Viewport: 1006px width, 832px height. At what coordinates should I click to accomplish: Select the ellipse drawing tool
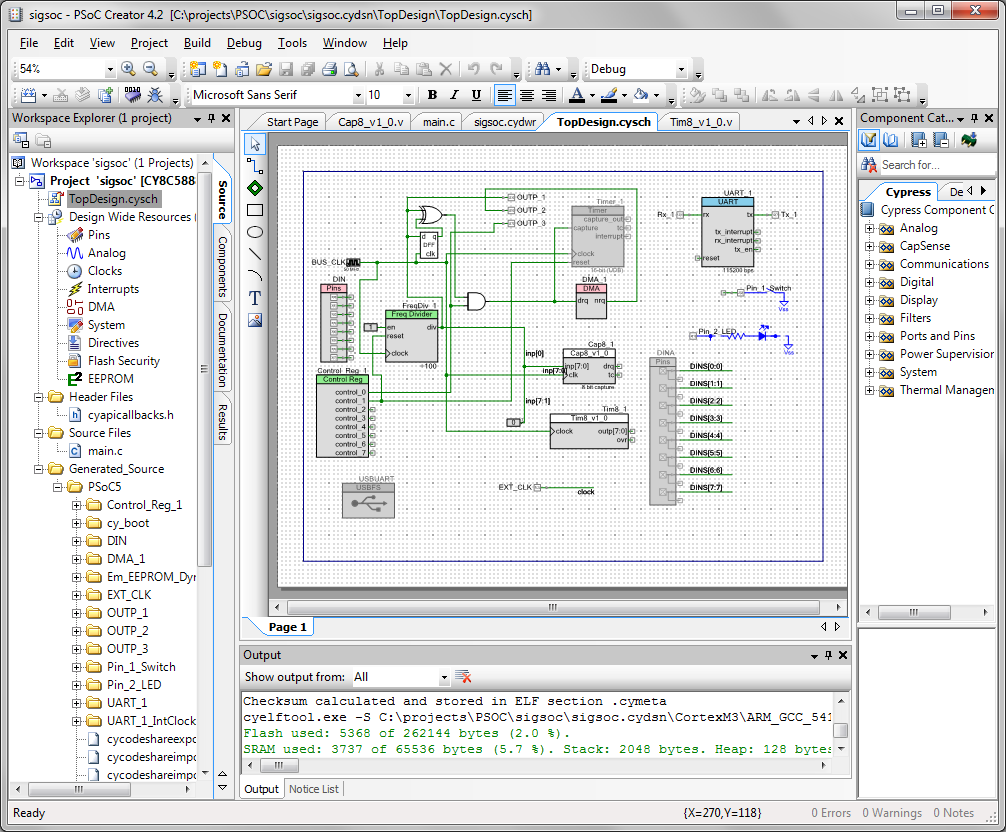point(255,232)
